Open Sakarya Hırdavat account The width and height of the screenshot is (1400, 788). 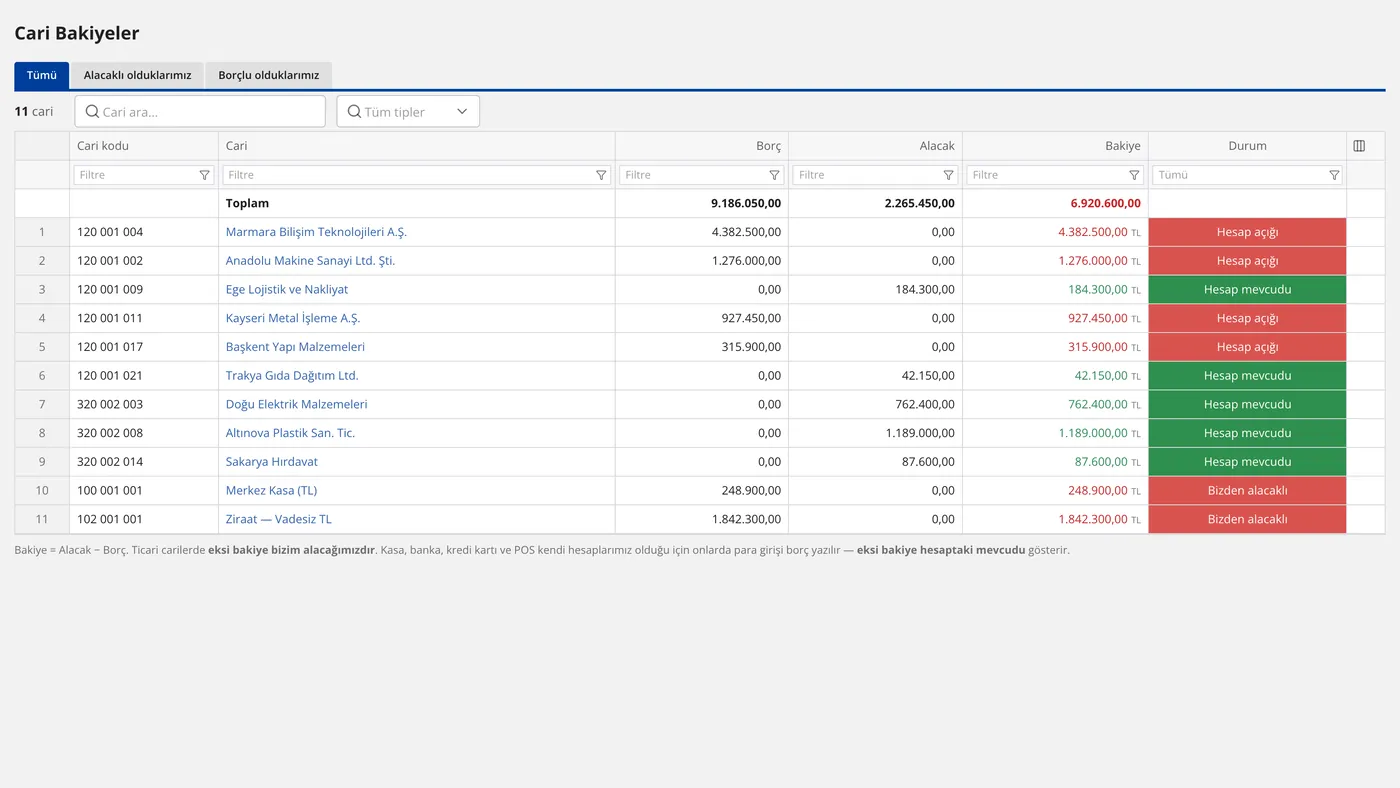pos(272,462)
